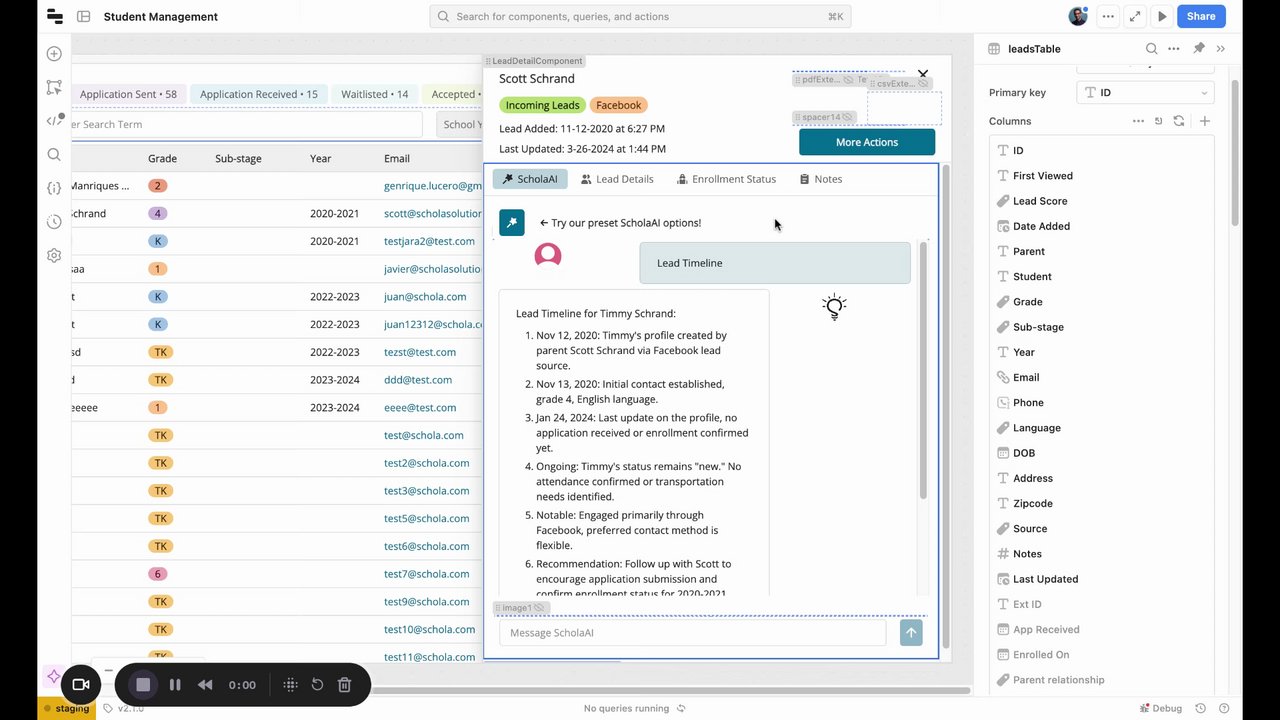Click the More Actions button

tap(867, 142)
